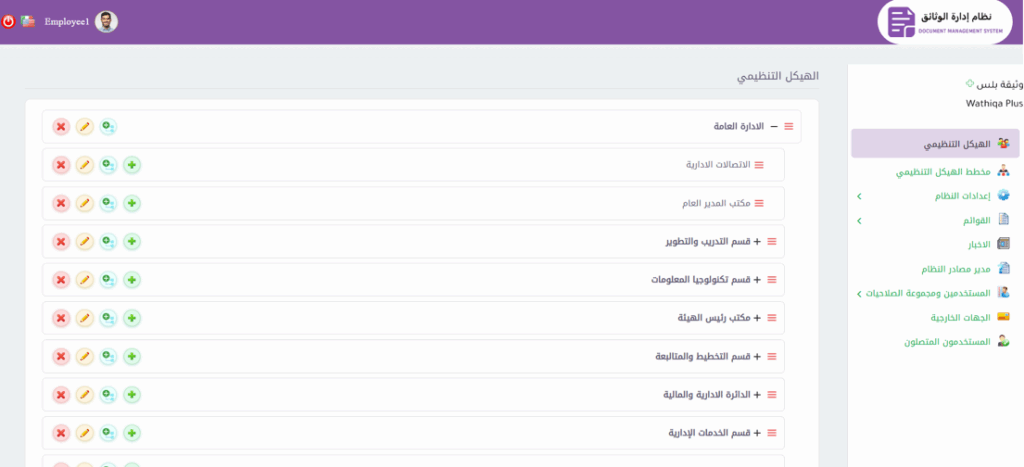
Task: Click green plus icon for مكتب المدير العام
Action: point(132,204)
